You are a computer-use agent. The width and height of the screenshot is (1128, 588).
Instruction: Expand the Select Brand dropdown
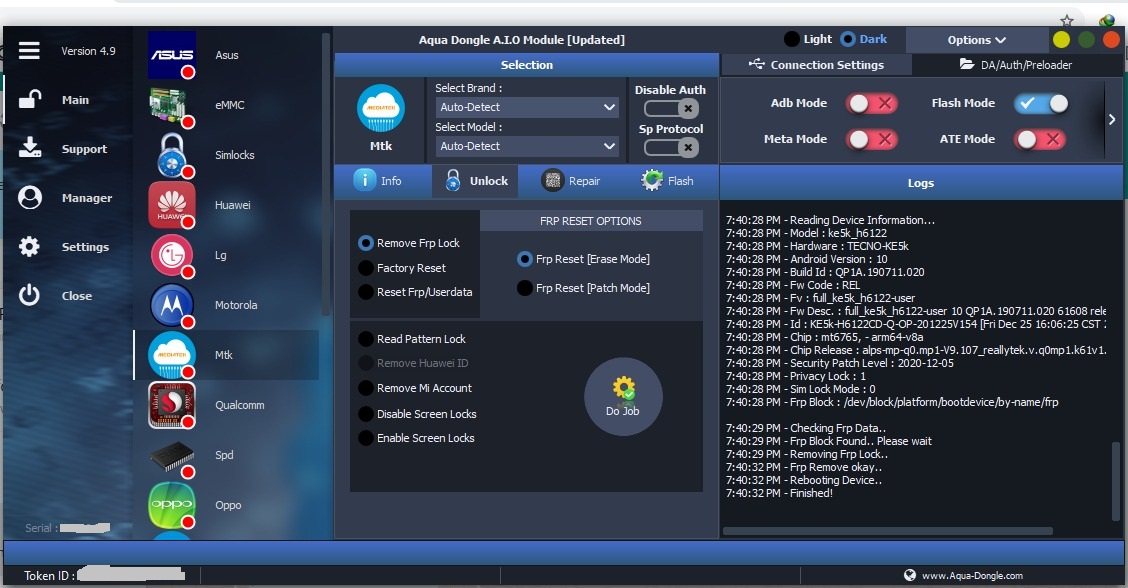tap(526, 107)
